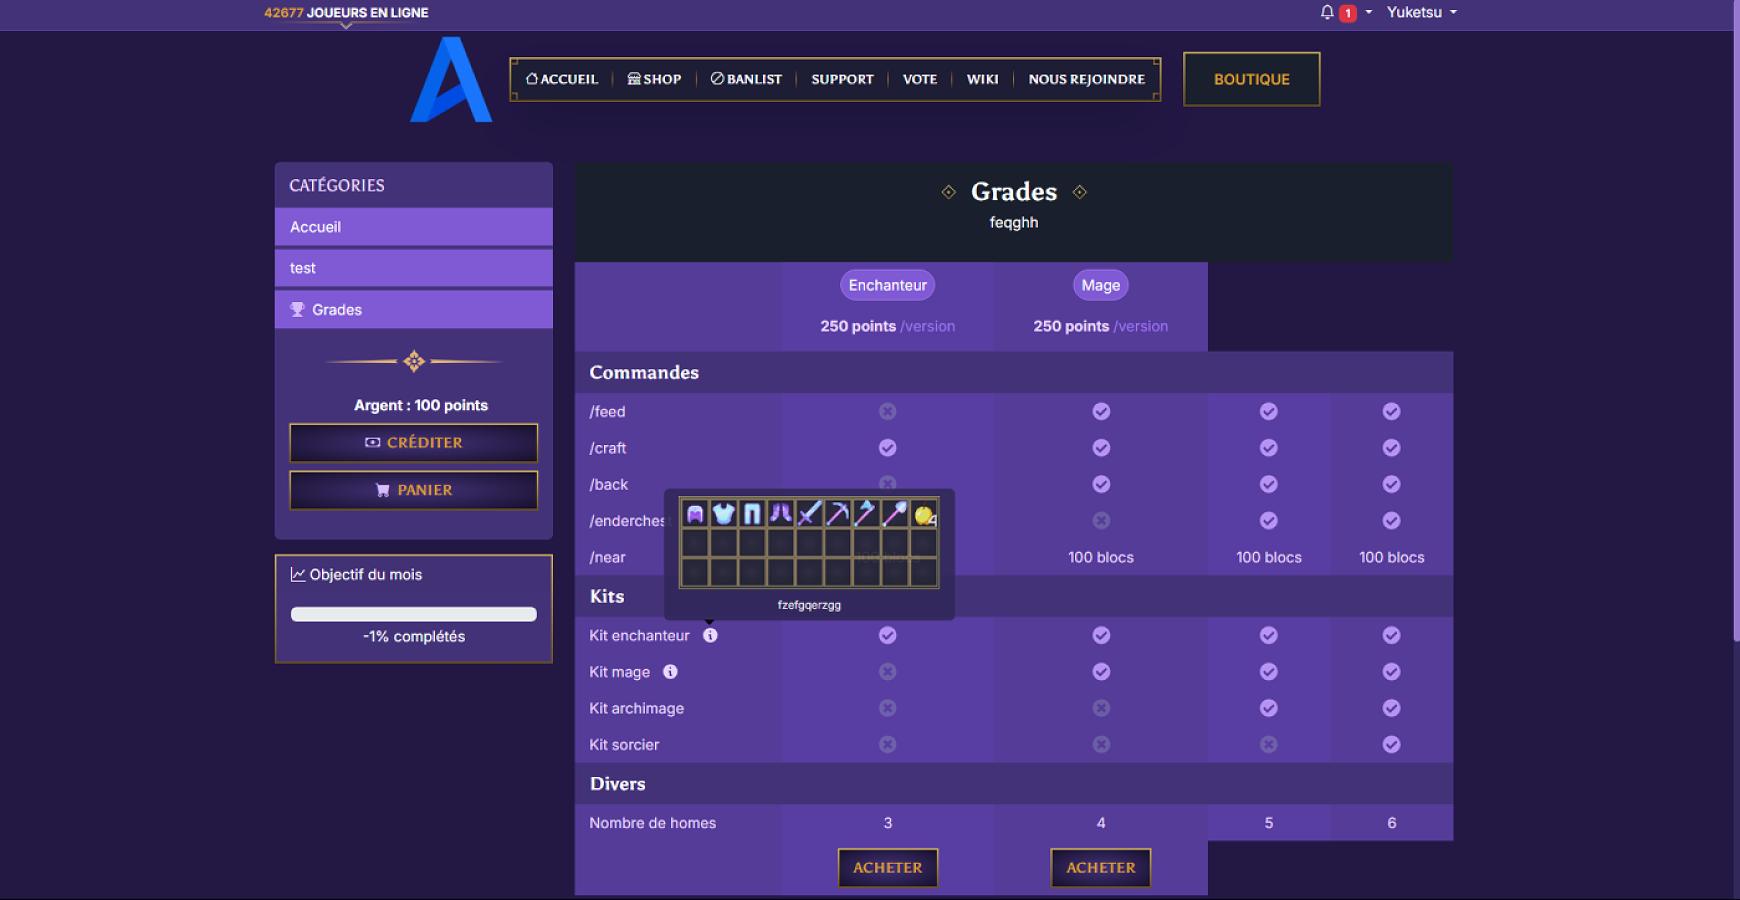1740x900 pixels.
Task: Expand the online players count chevron
Action: tap(346, 26)
